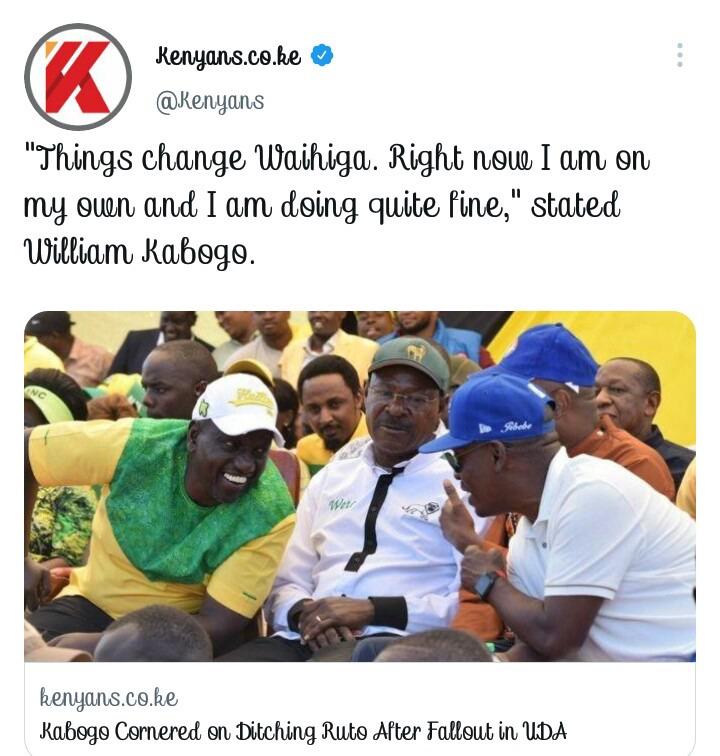Click the green cap with lion emblem
The height and width of the screenshot is (756, 720).
coord(409,361)
